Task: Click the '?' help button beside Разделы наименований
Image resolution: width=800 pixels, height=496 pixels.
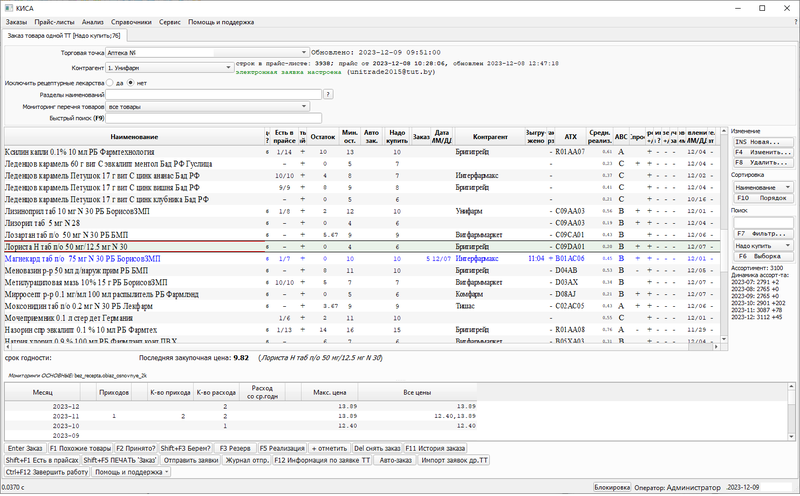Action: pyautogui.click(x=328, y=94)
